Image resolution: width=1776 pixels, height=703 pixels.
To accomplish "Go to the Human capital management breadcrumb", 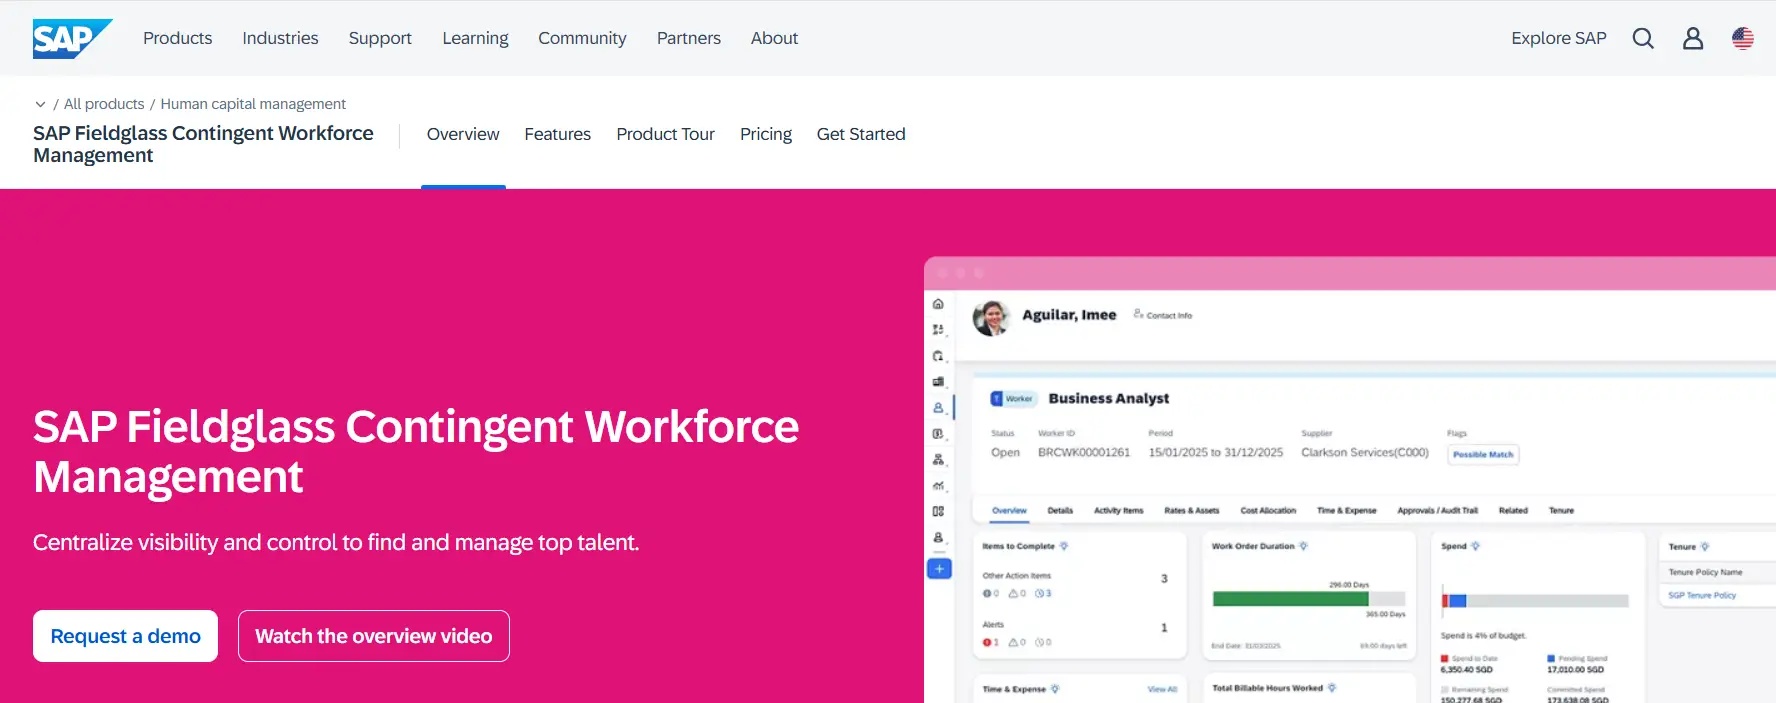I will coord(253,104).
